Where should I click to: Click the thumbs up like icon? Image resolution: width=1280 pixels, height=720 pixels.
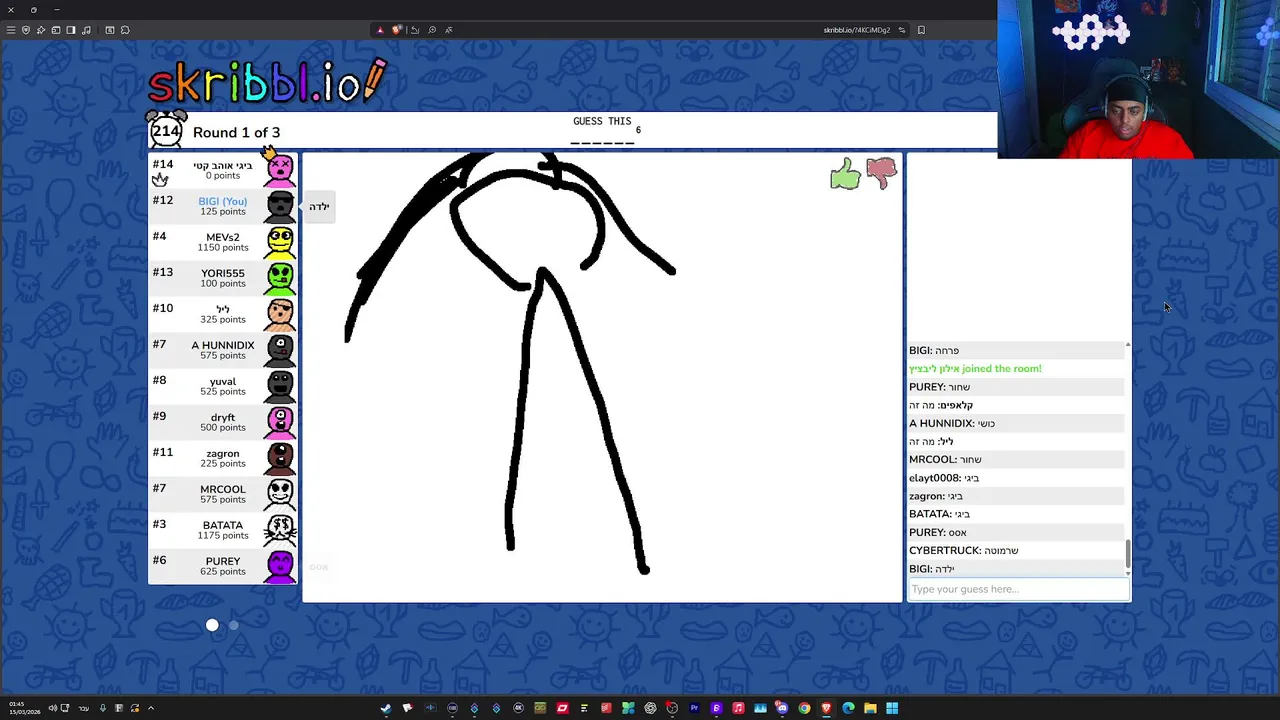click(845, 174)
